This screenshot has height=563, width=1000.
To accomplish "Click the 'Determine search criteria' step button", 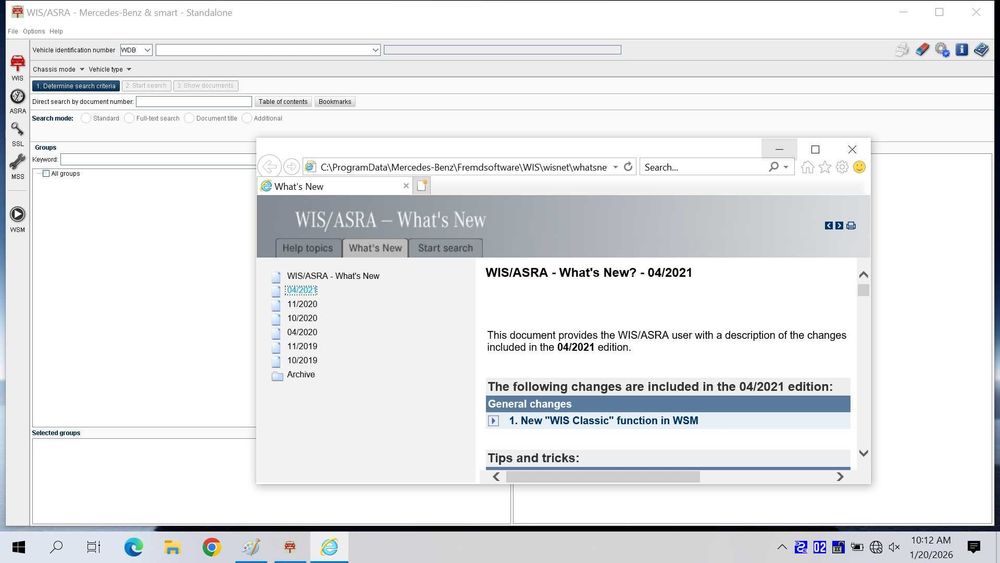I will tap(76, 85).
